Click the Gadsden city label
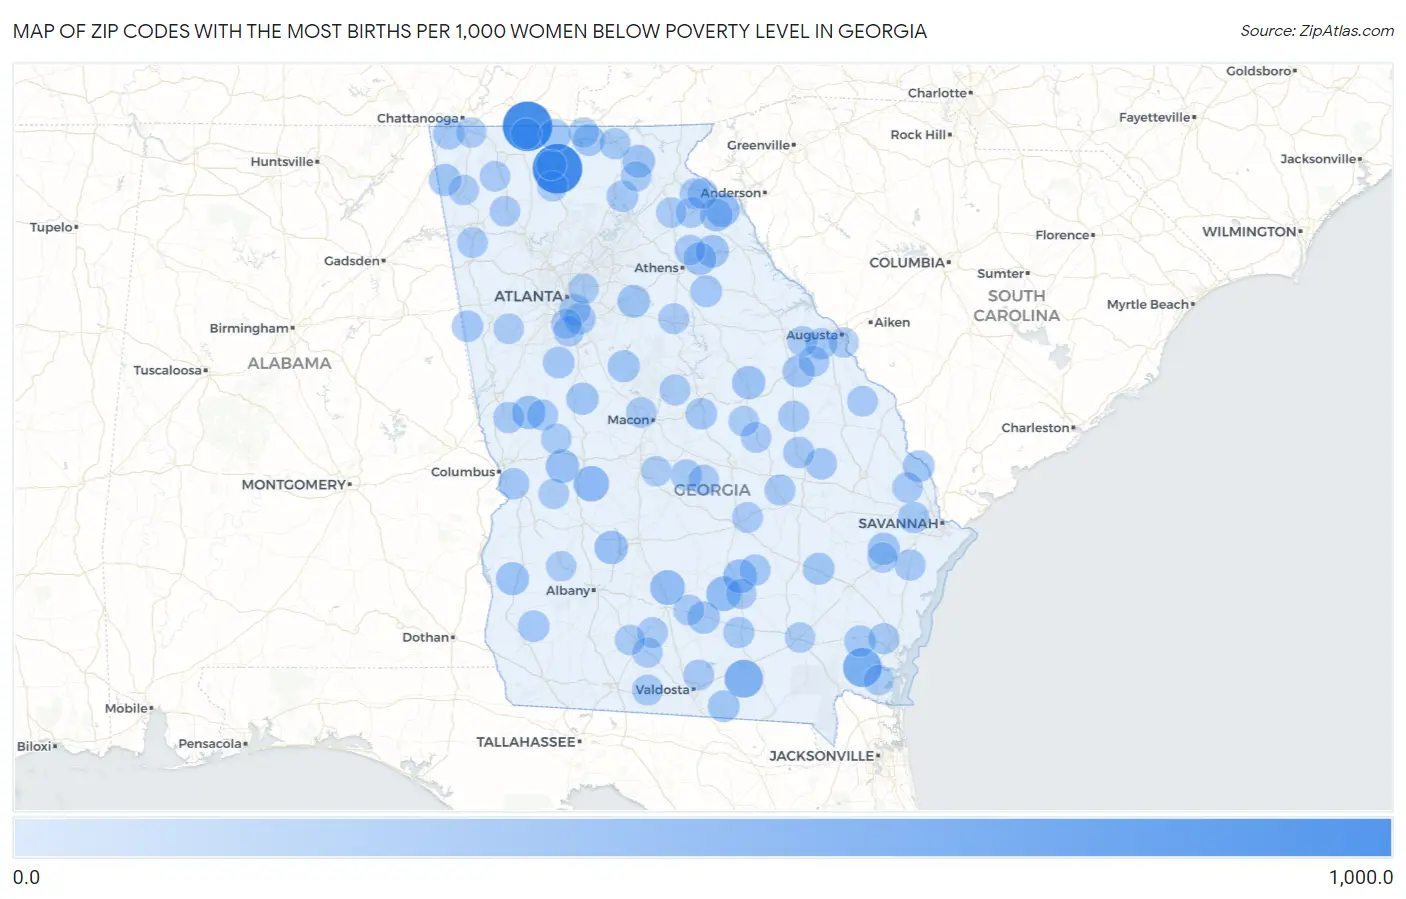This screenshot has width=1406, height=899. click(x=352, y=261)
